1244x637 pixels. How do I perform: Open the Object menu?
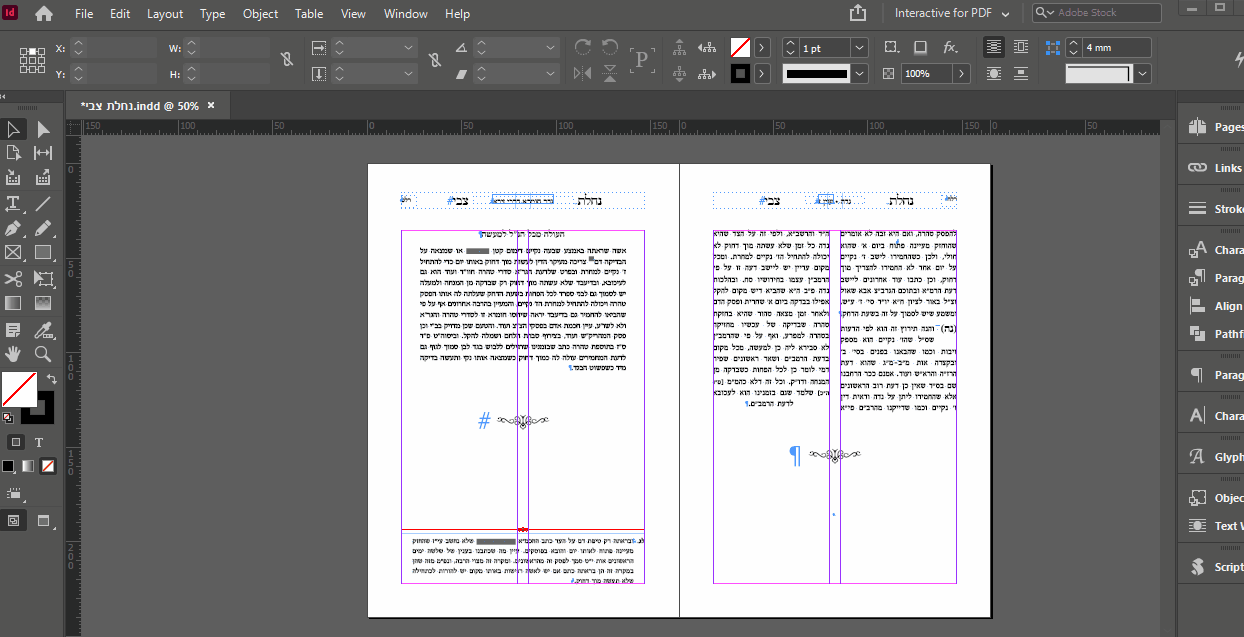tap(260, 14)
